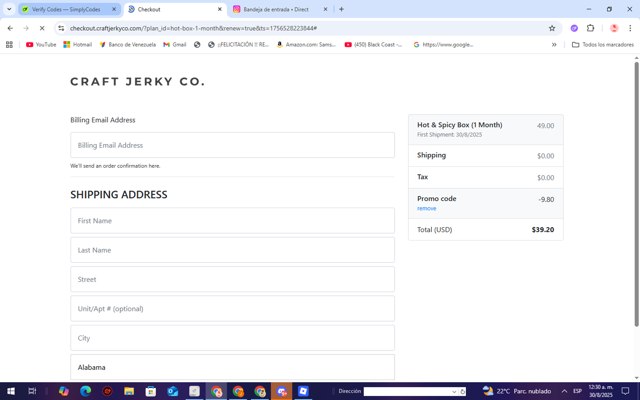
Task: Open the Extensions puzzle icon
Action: [x=590, y=28]
